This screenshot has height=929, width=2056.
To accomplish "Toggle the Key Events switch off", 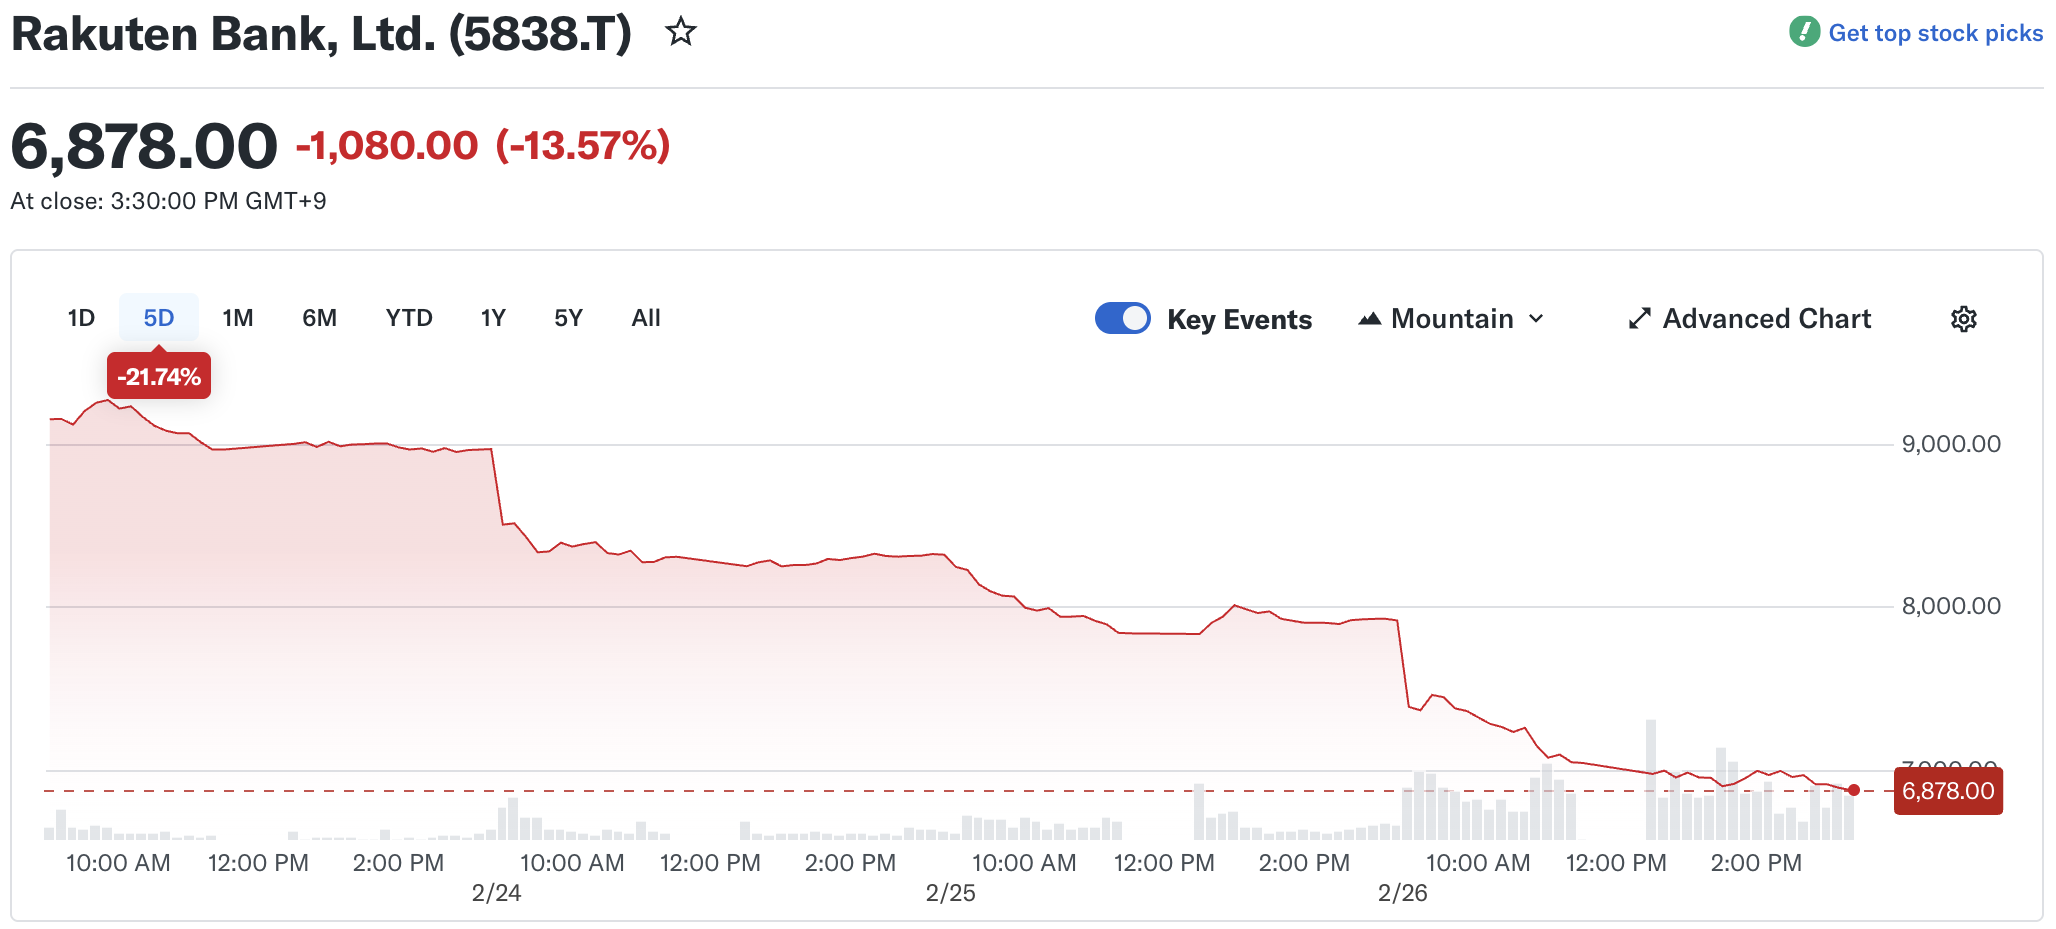I will pos(1123,318).
